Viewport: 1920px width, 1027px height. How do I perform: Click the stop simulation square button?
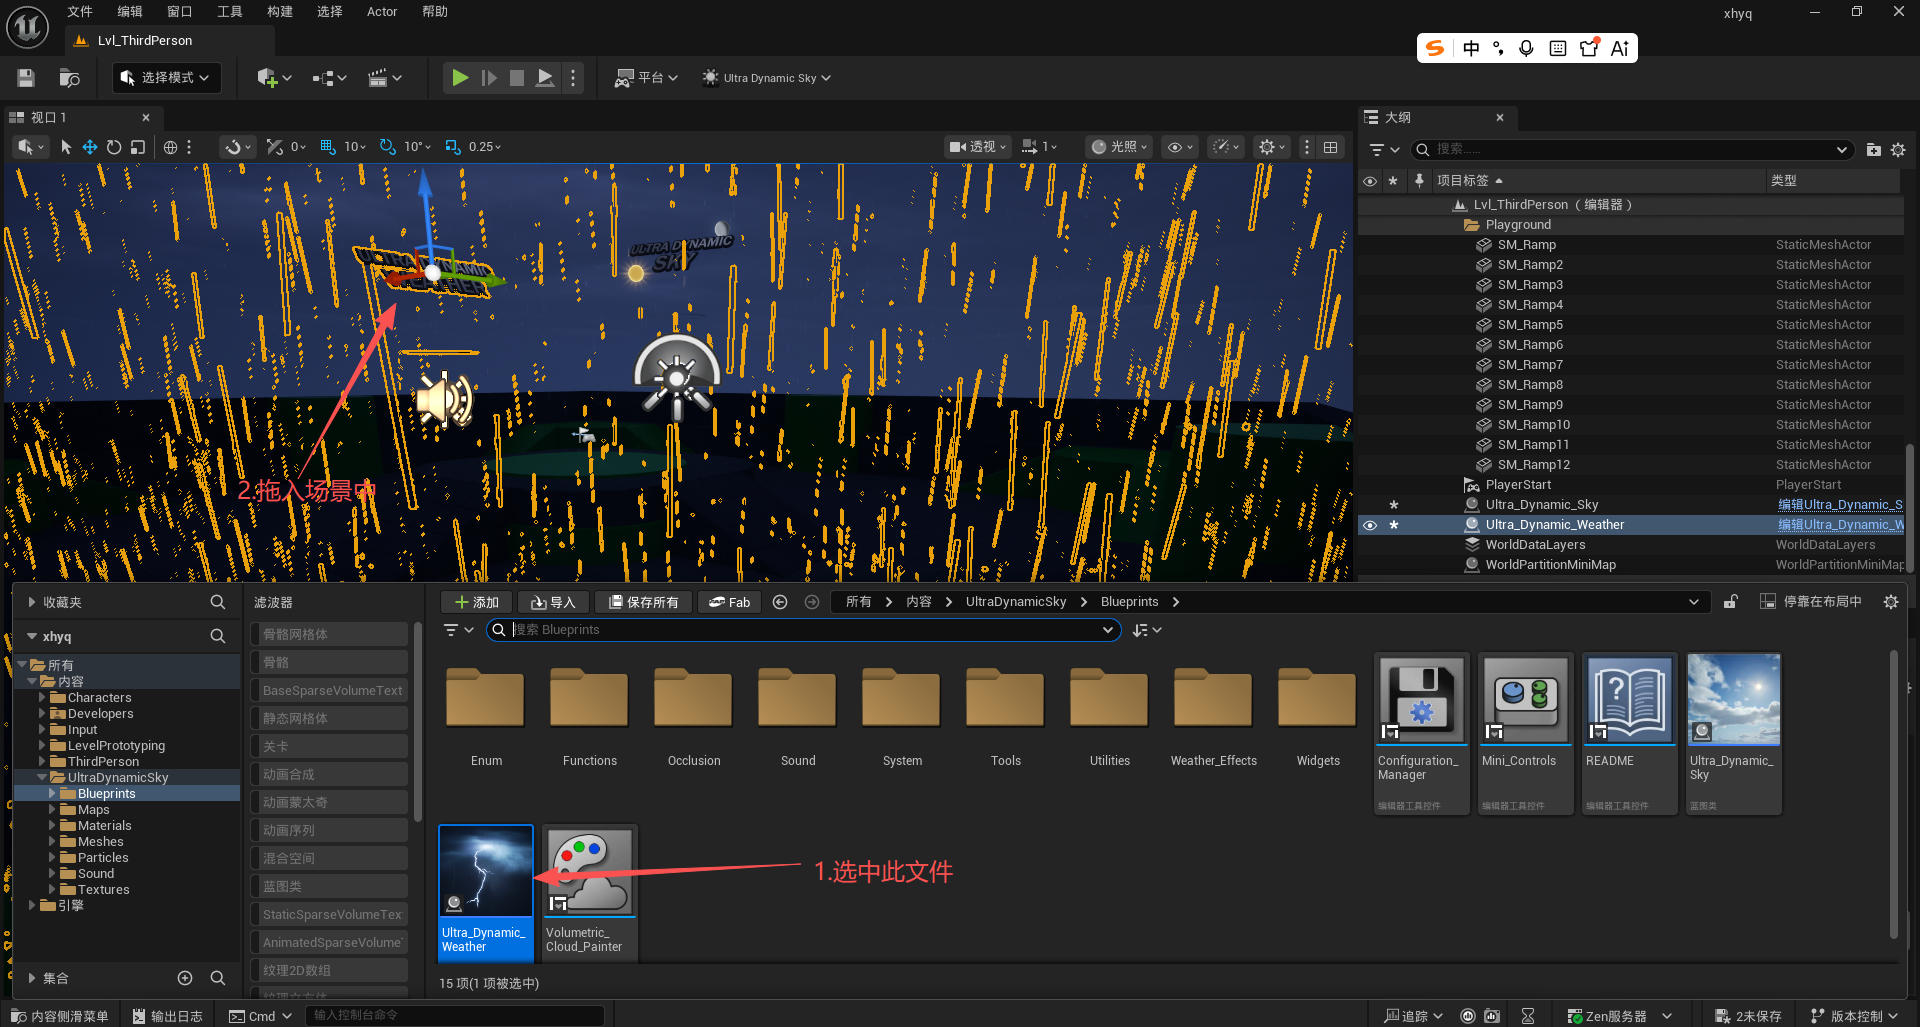pos(517,78)
